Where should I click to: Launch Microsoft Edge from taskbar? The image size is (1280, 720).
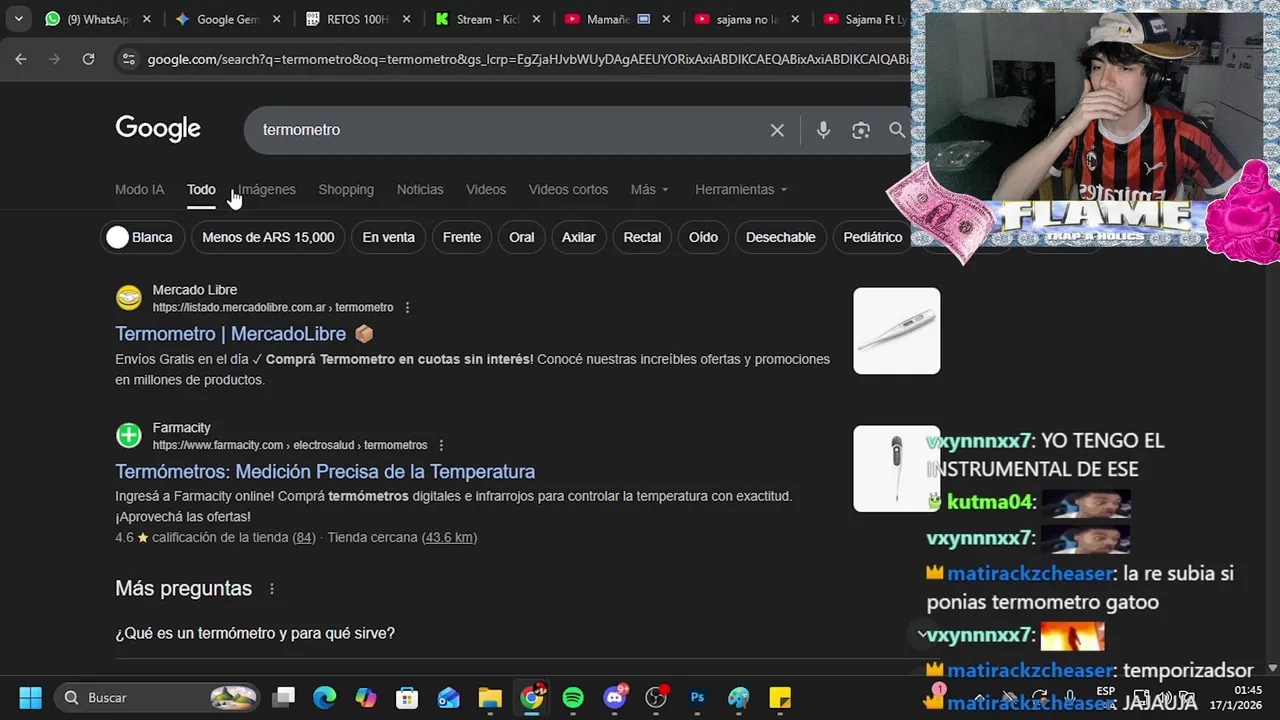pyautogui.click(x=325, y=697)
